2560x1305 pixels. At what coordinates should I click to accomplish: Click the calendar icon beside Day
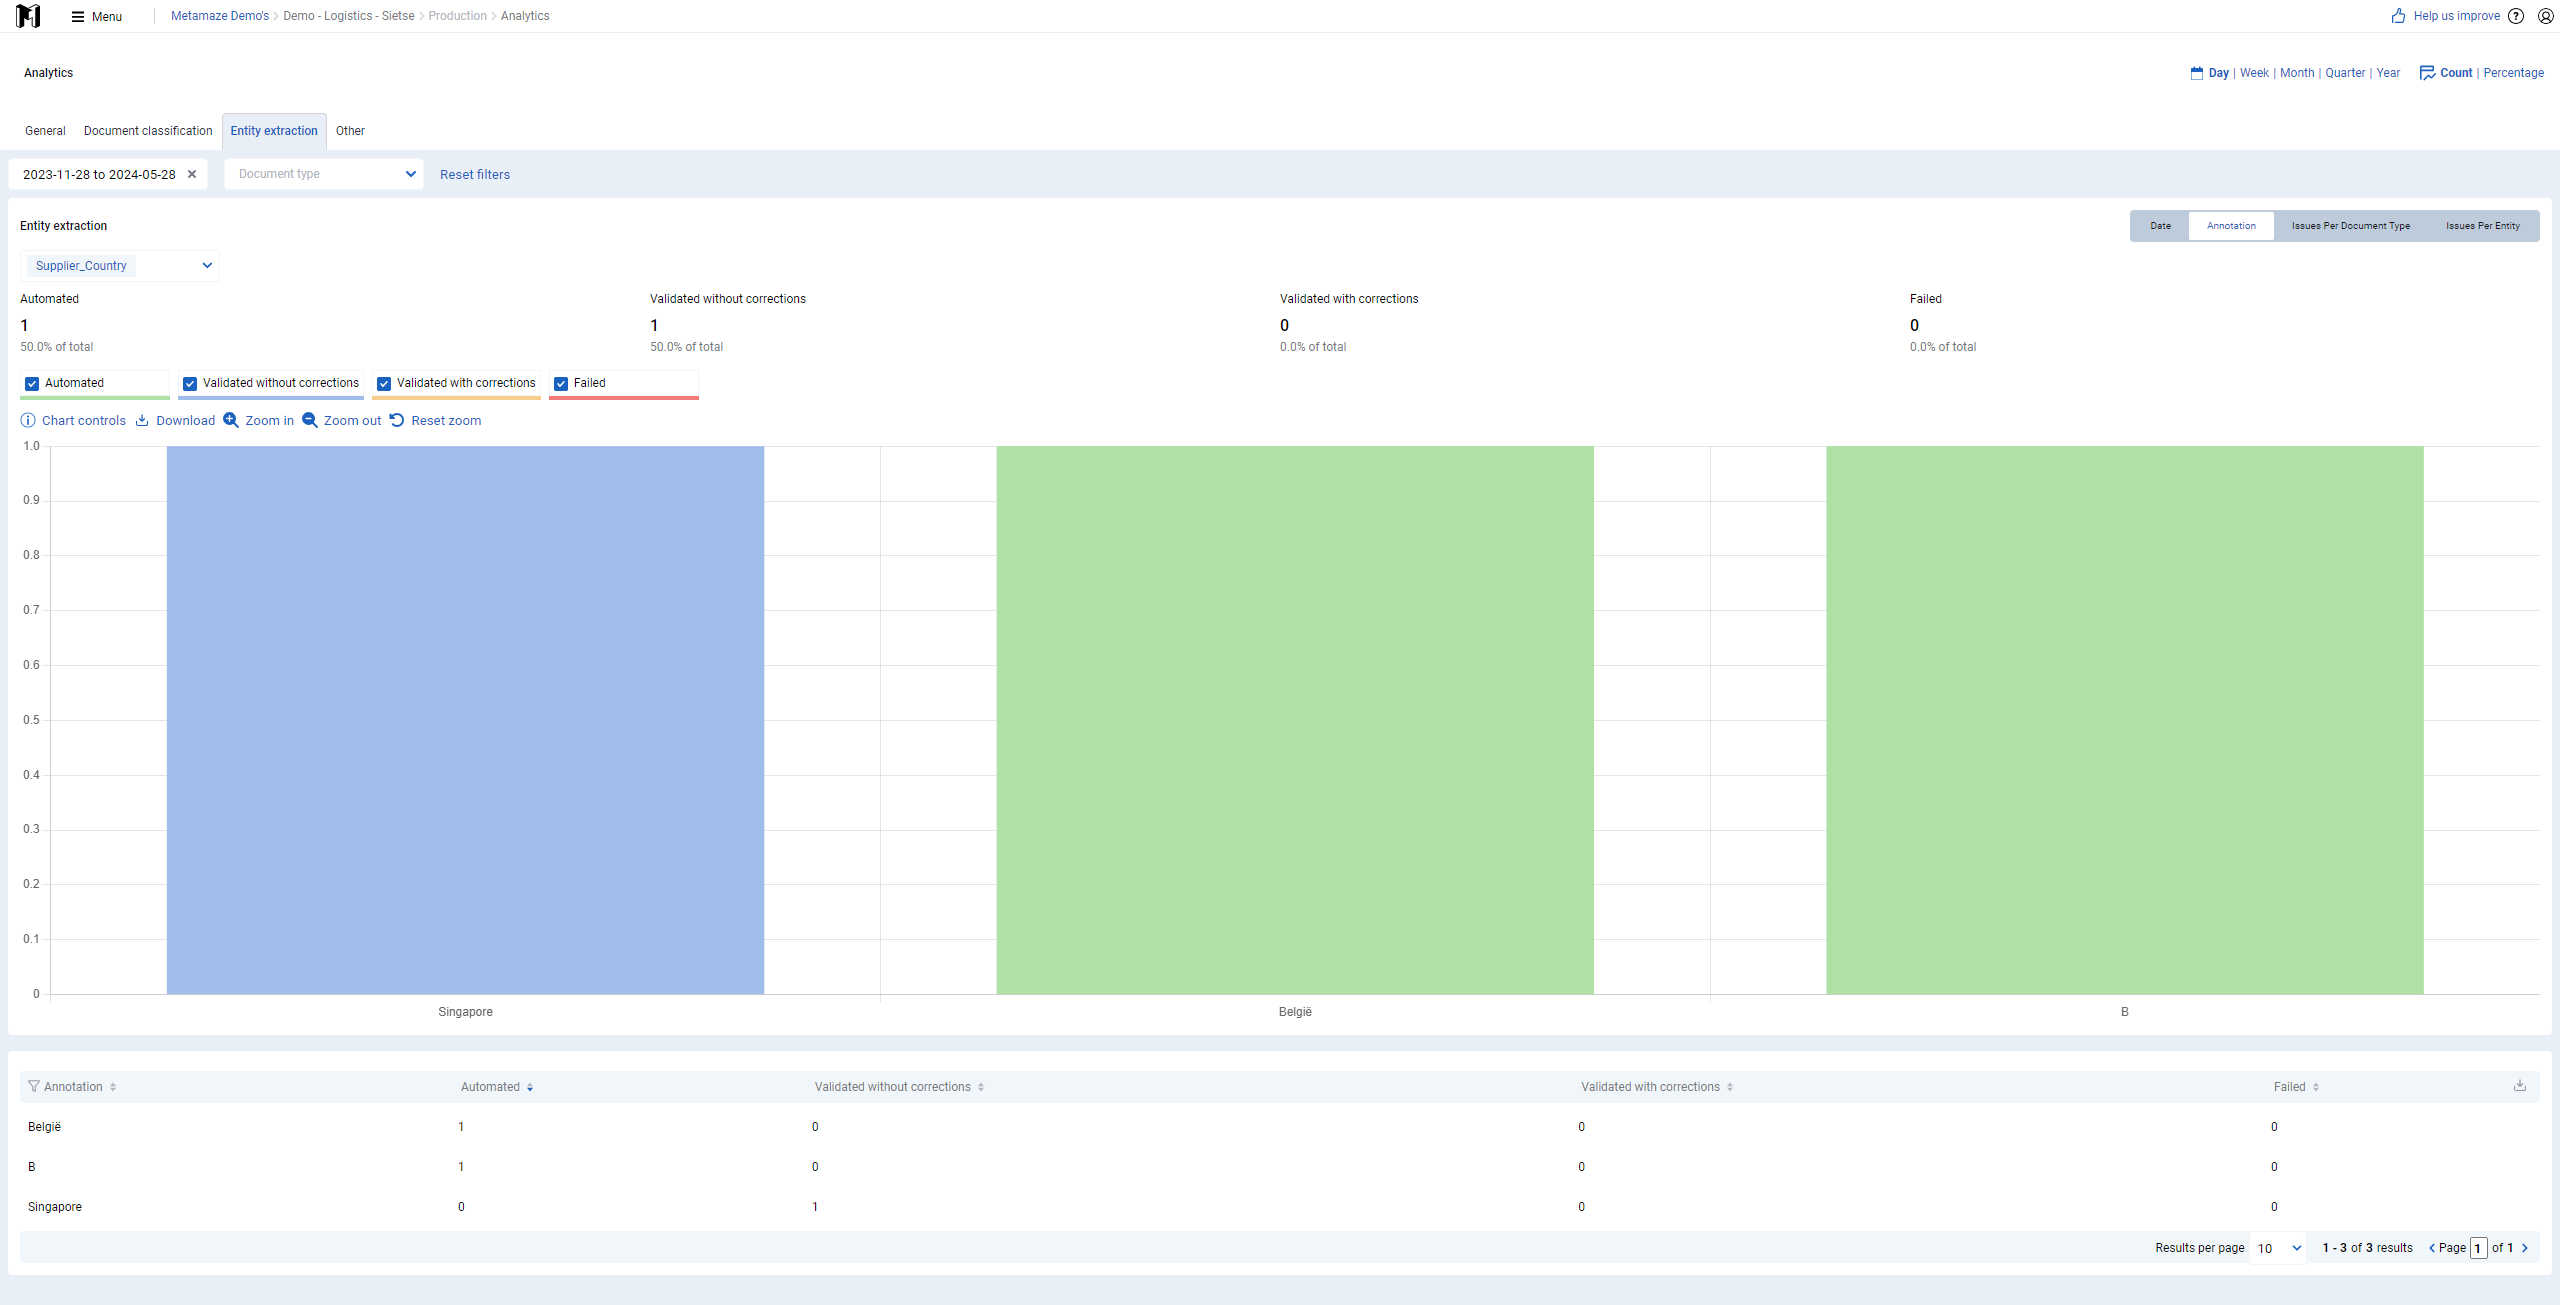click(2196, 73)
